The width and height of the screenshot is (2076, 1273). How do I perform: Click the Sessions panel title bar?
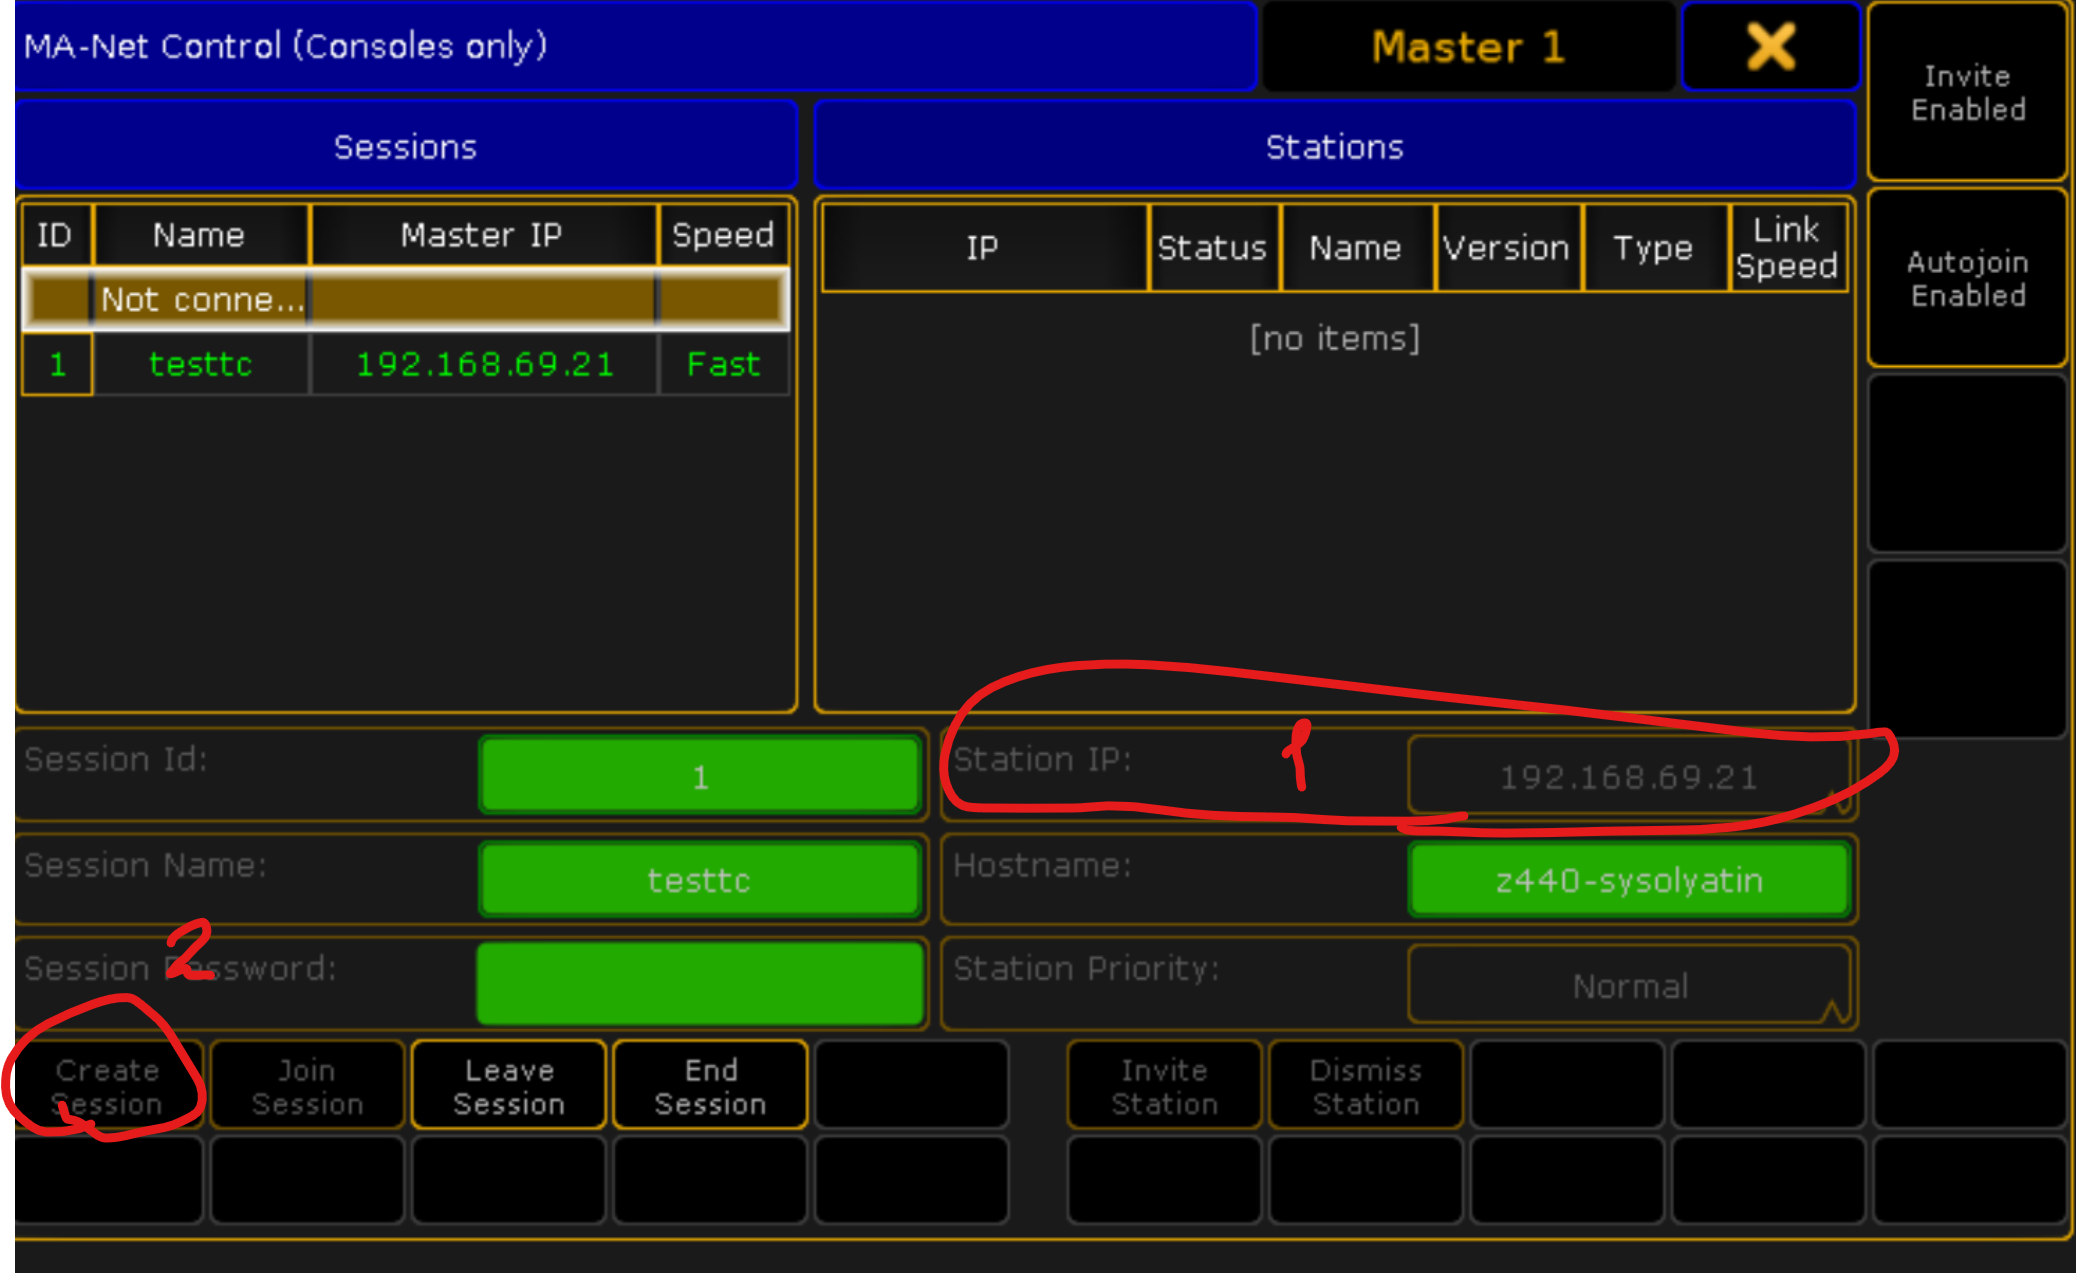406,146
